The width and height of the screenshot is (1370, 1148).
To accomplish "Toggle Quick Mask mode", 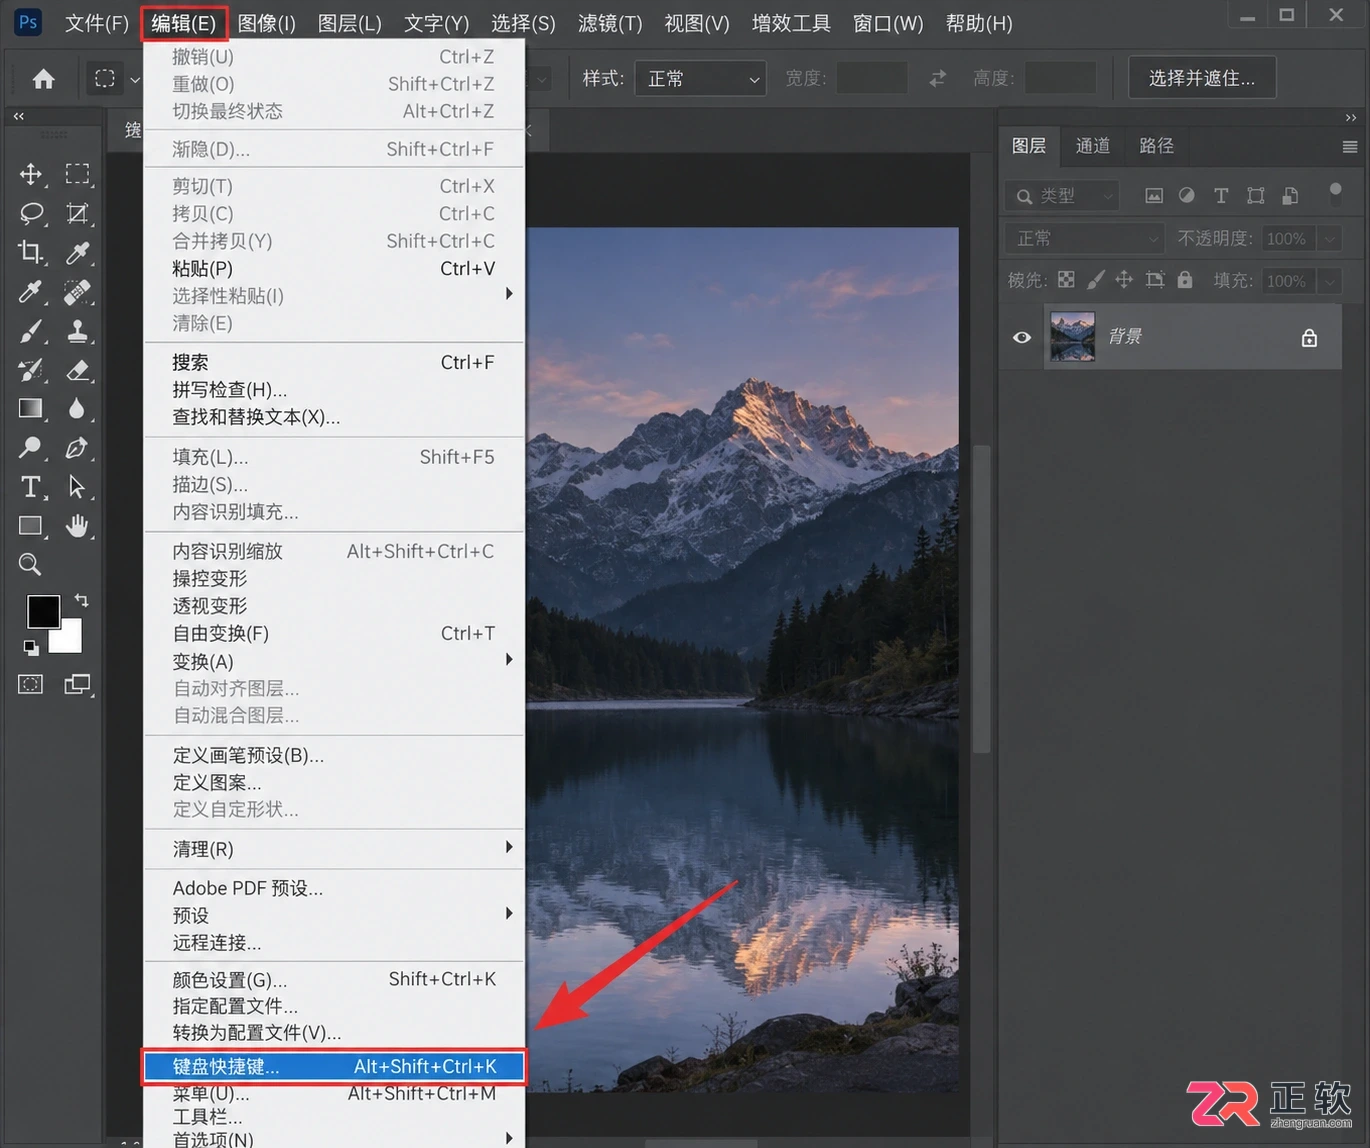I will pyautogui.click(x=31, y=685).
